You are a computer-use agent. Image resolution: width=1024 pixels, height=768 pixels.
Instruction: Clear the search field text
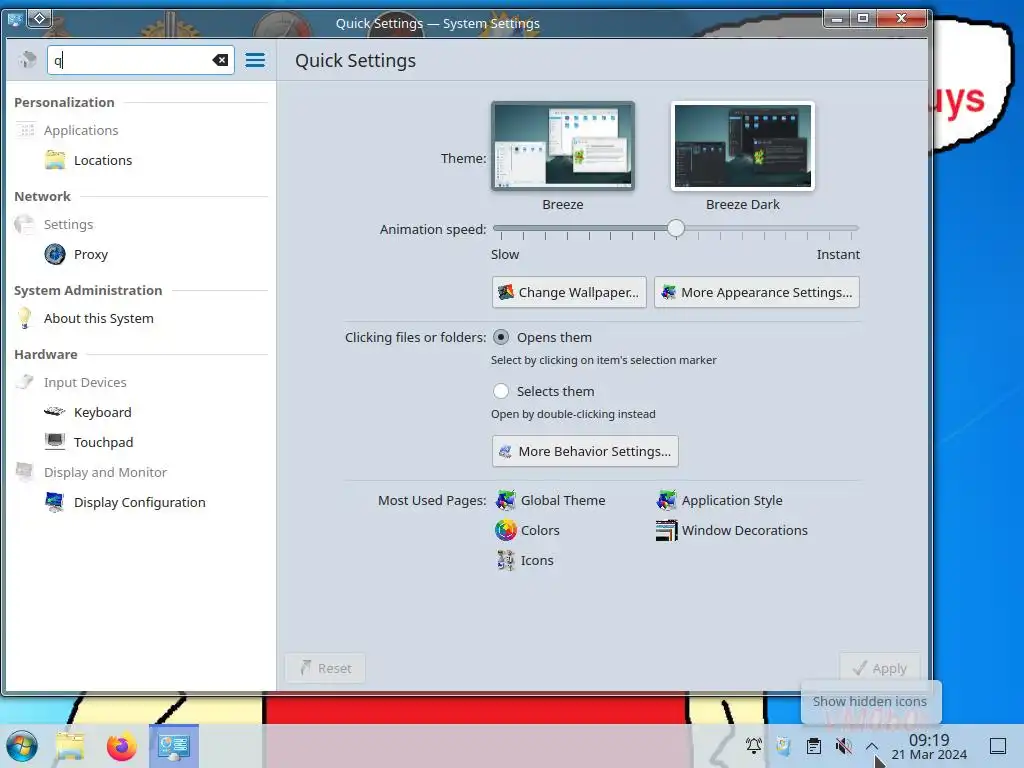(x=220, y=60)
